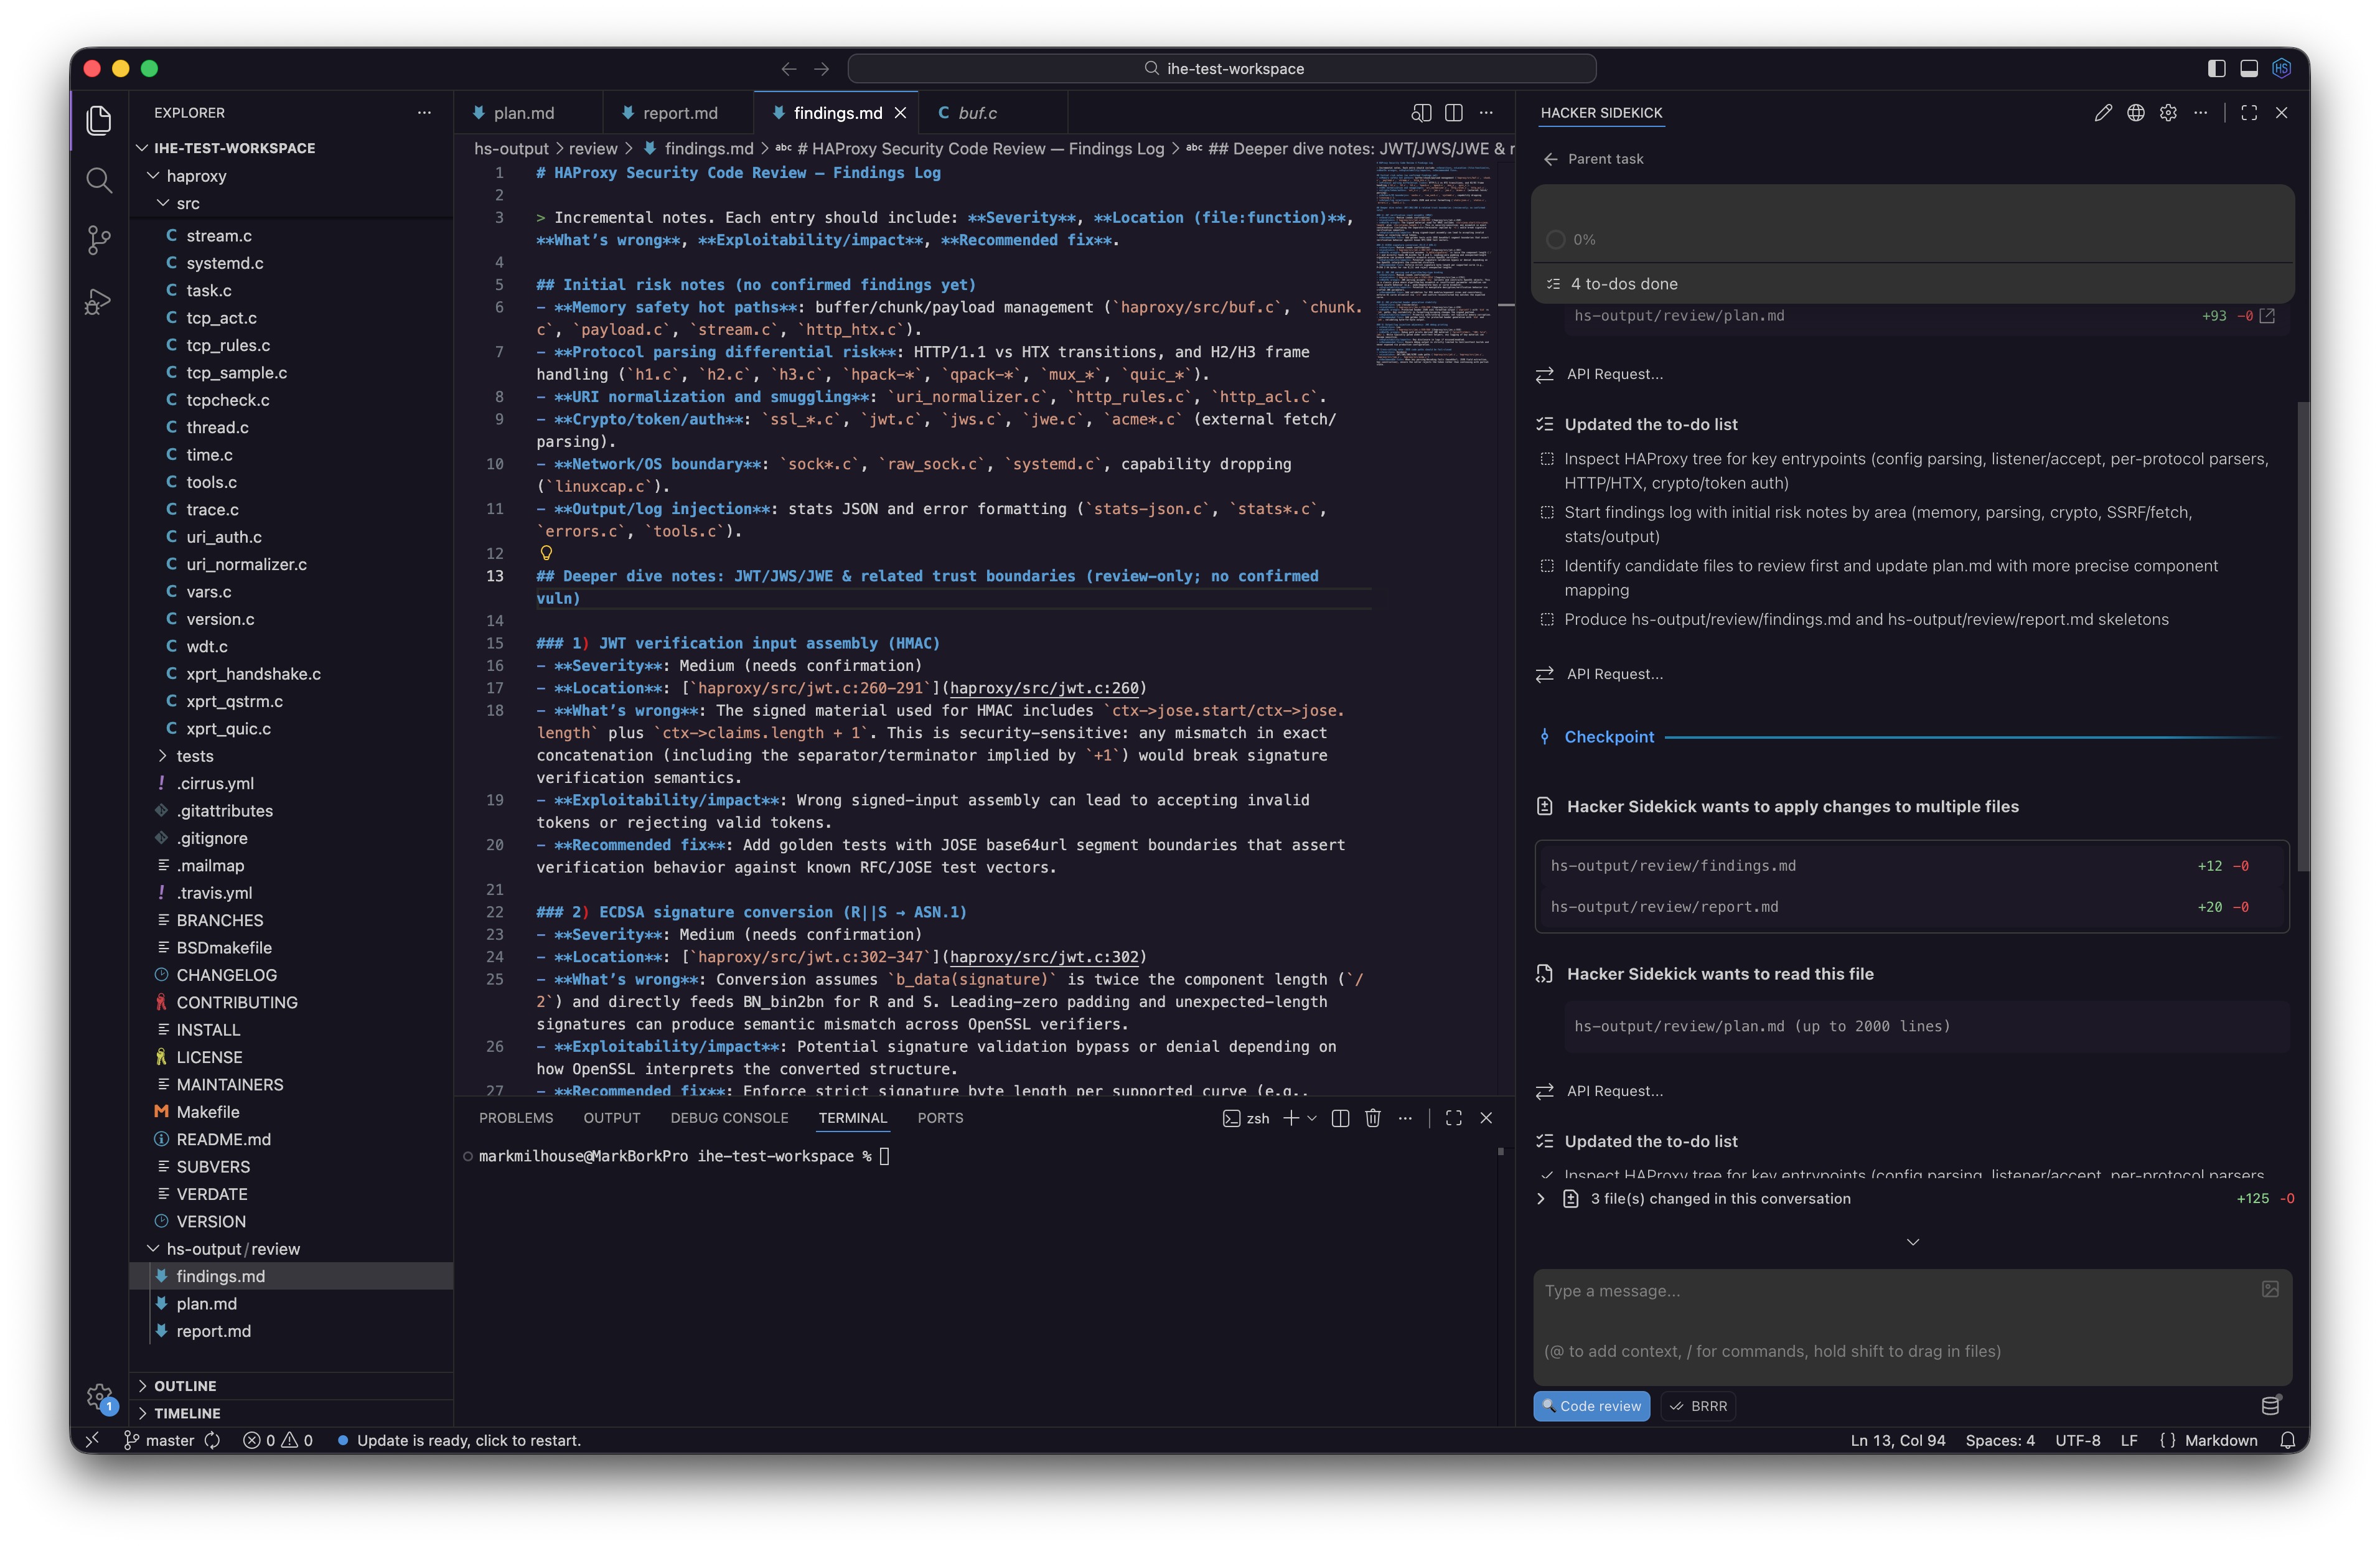Open plan.md diff external link icon
2380x1546 pixels.
click(x=2267, y=316)
